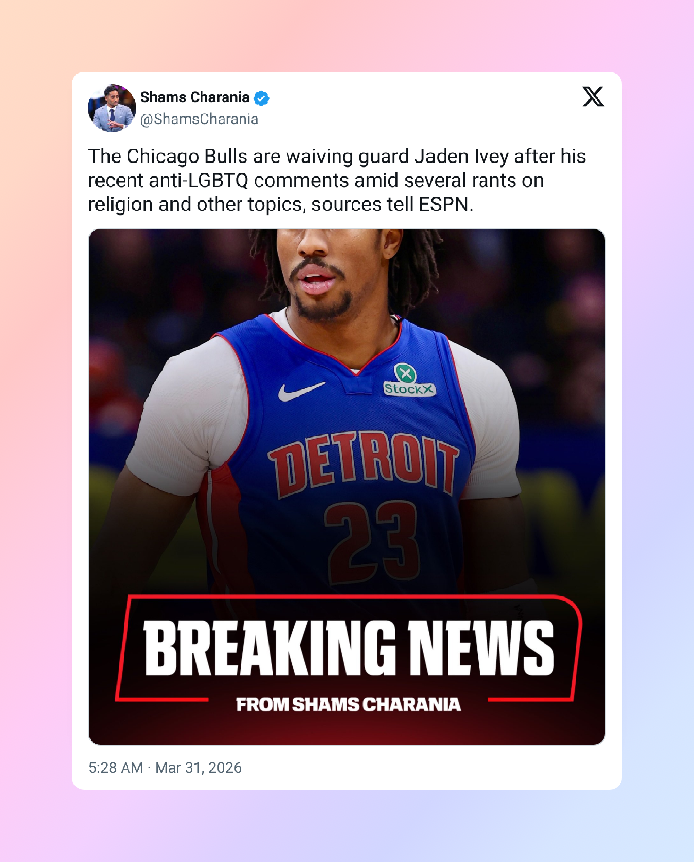Click the blue verified checkmark badge

(x=262, y=98)
